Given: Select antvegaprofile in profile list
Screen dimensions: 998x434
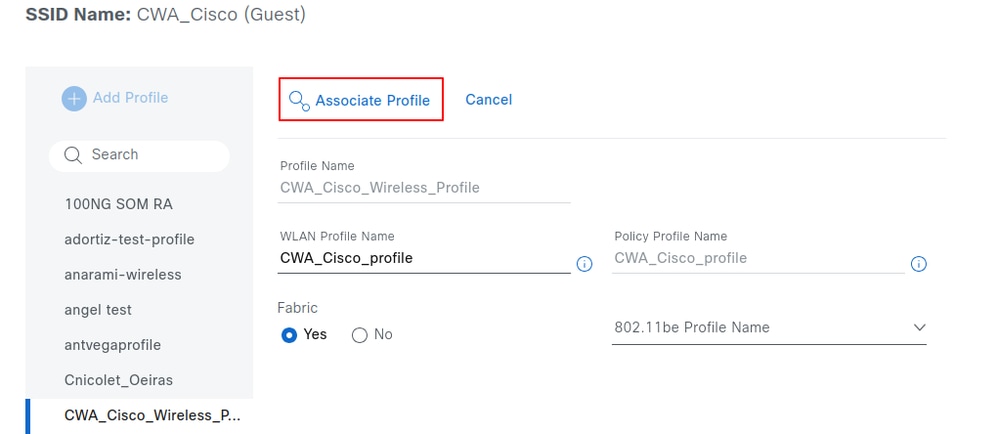Looking at the screenshot, I should click(x=112, y=345).
